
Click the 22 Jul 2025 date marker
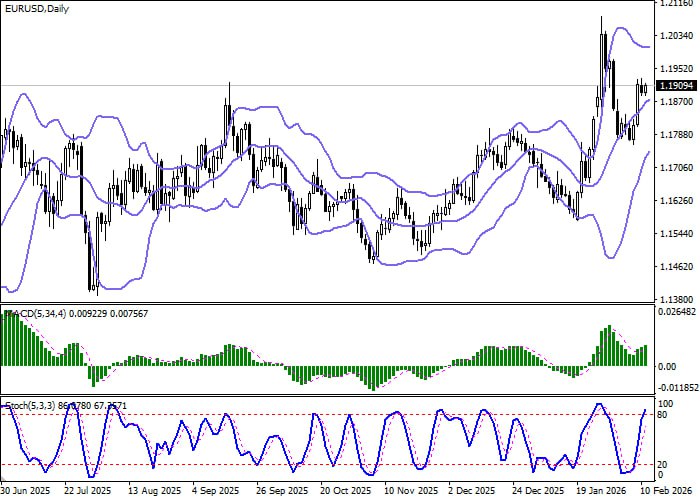pyautogui.click(x=88, y=492)
